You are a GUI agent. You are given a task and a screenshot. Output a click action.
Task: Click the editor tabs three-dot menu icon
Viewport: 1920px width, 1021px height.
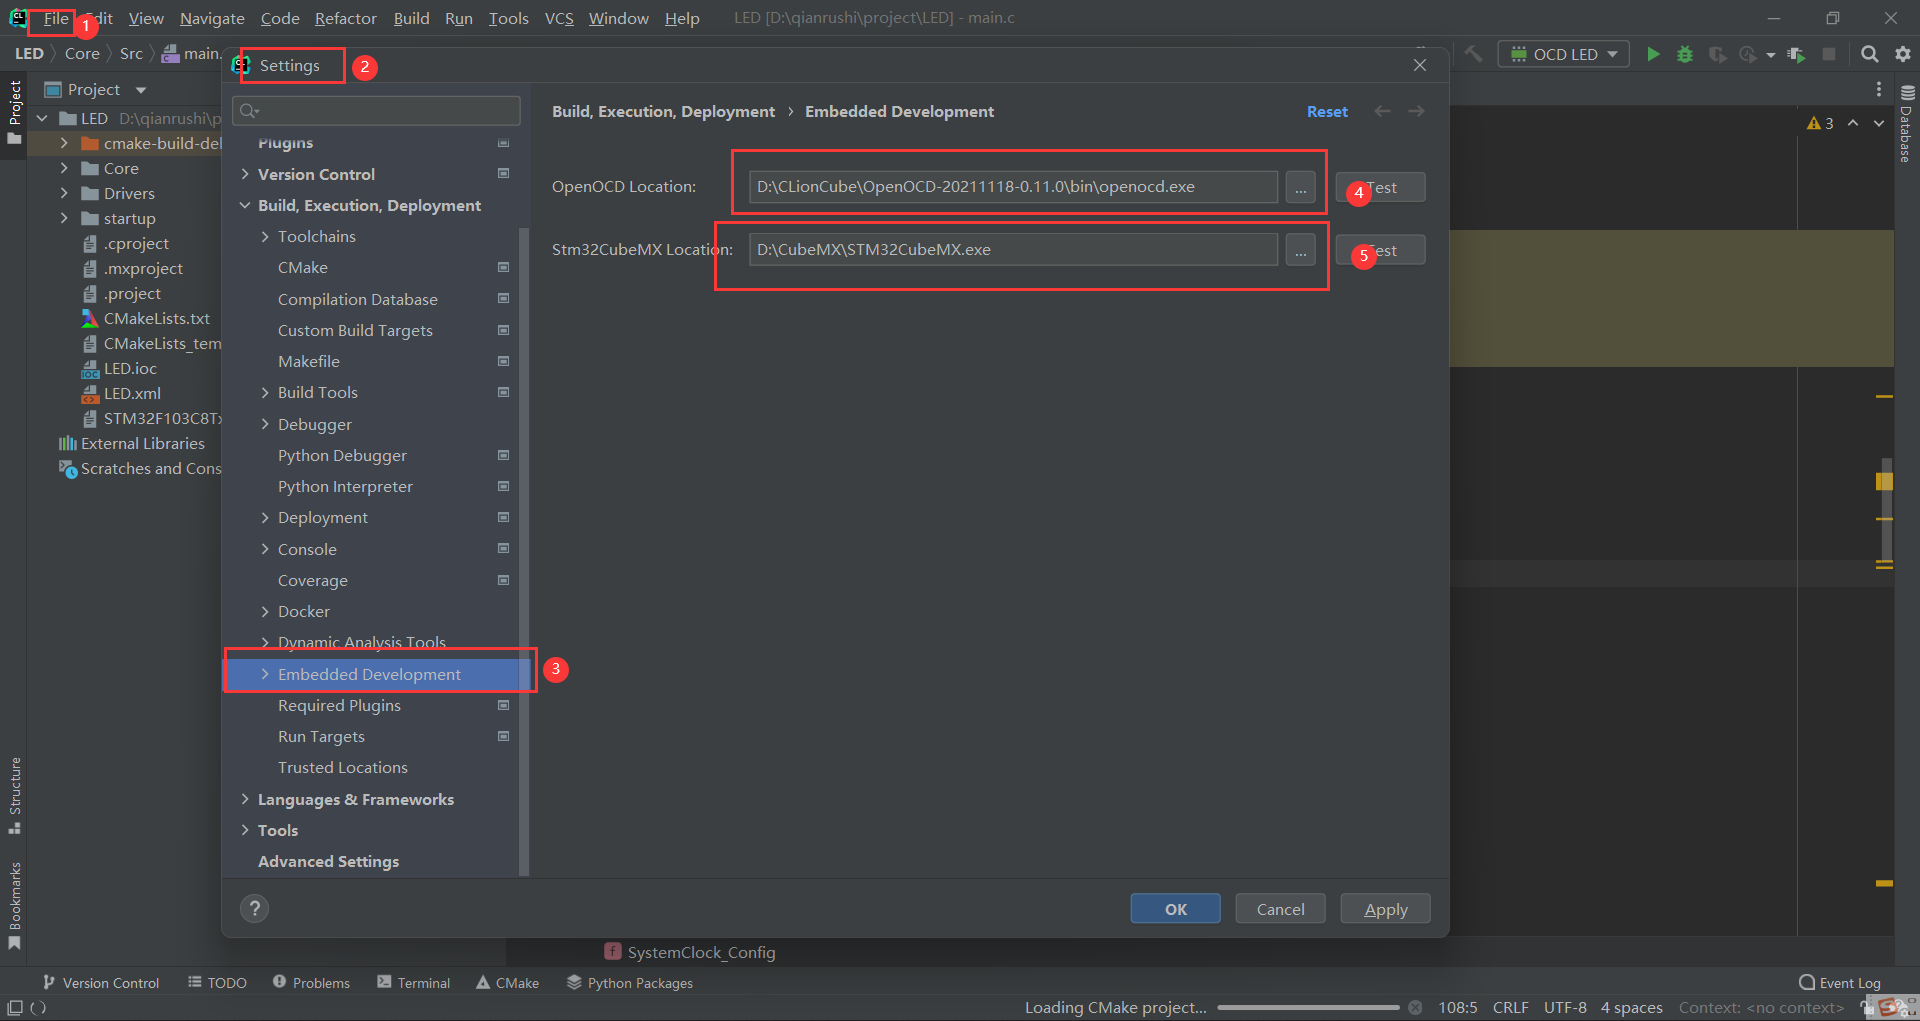(x=1879, y=89)
